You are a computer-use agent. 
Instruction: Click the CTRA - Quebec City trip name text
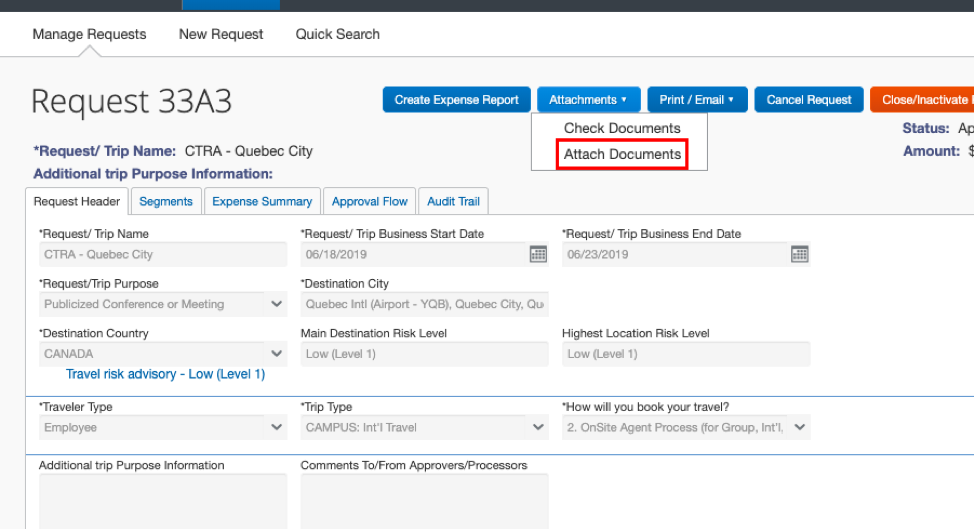point(248,151)
